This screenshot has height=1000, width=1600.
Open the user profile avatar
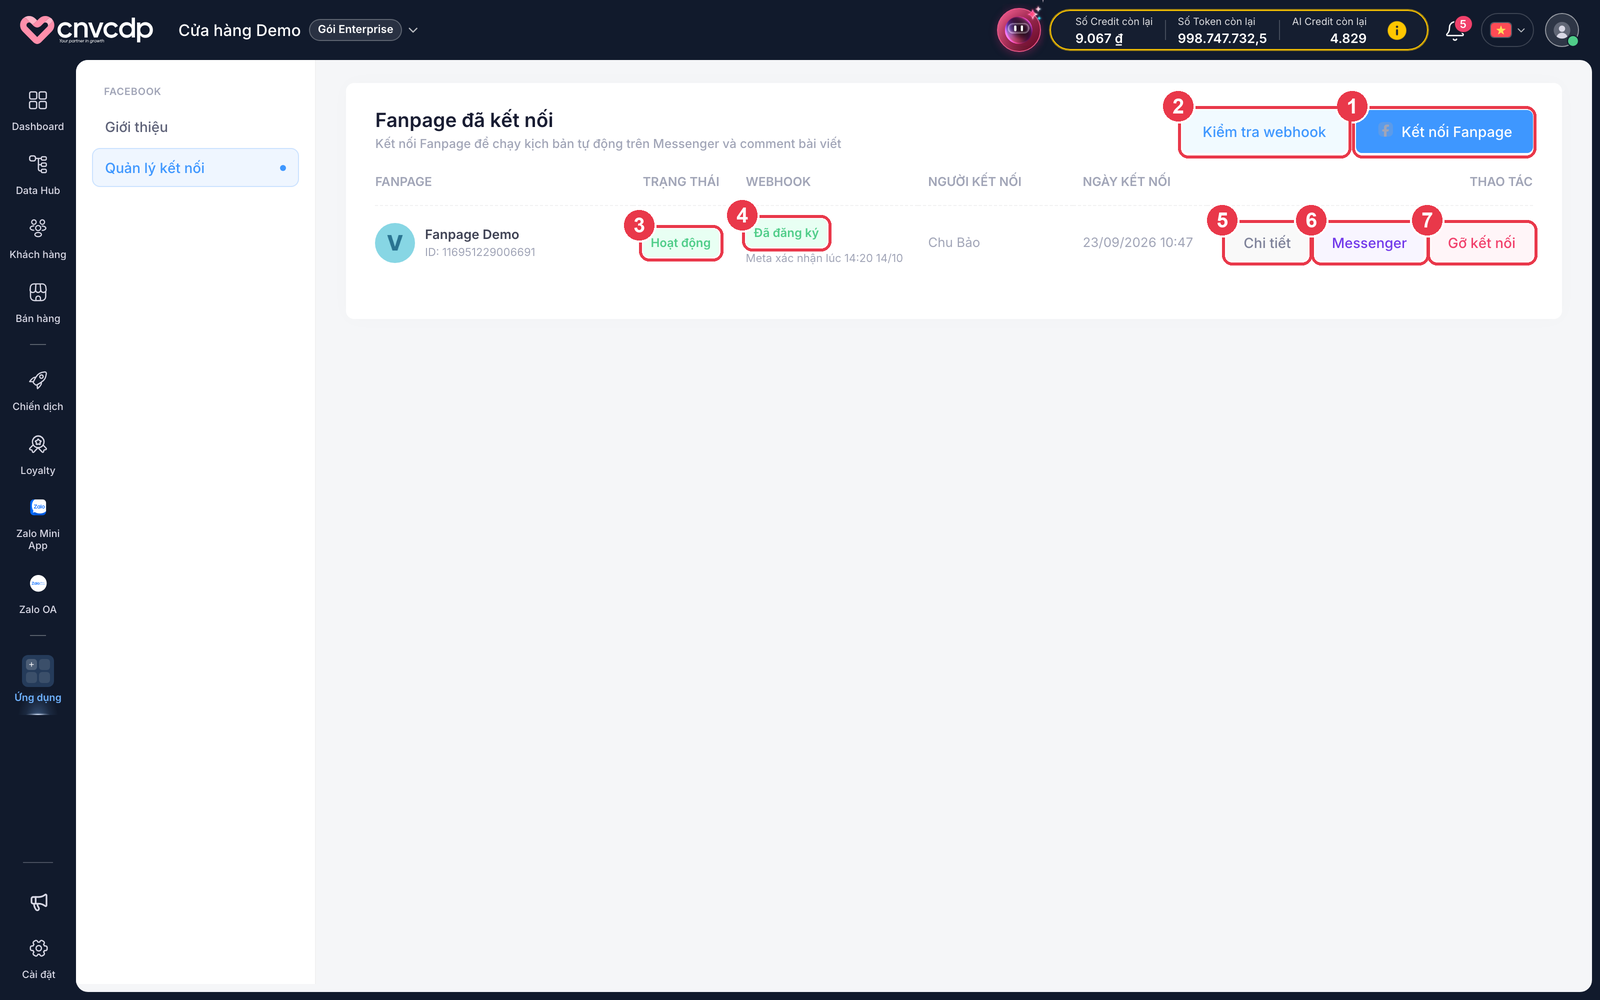(x=1561, y=30)
